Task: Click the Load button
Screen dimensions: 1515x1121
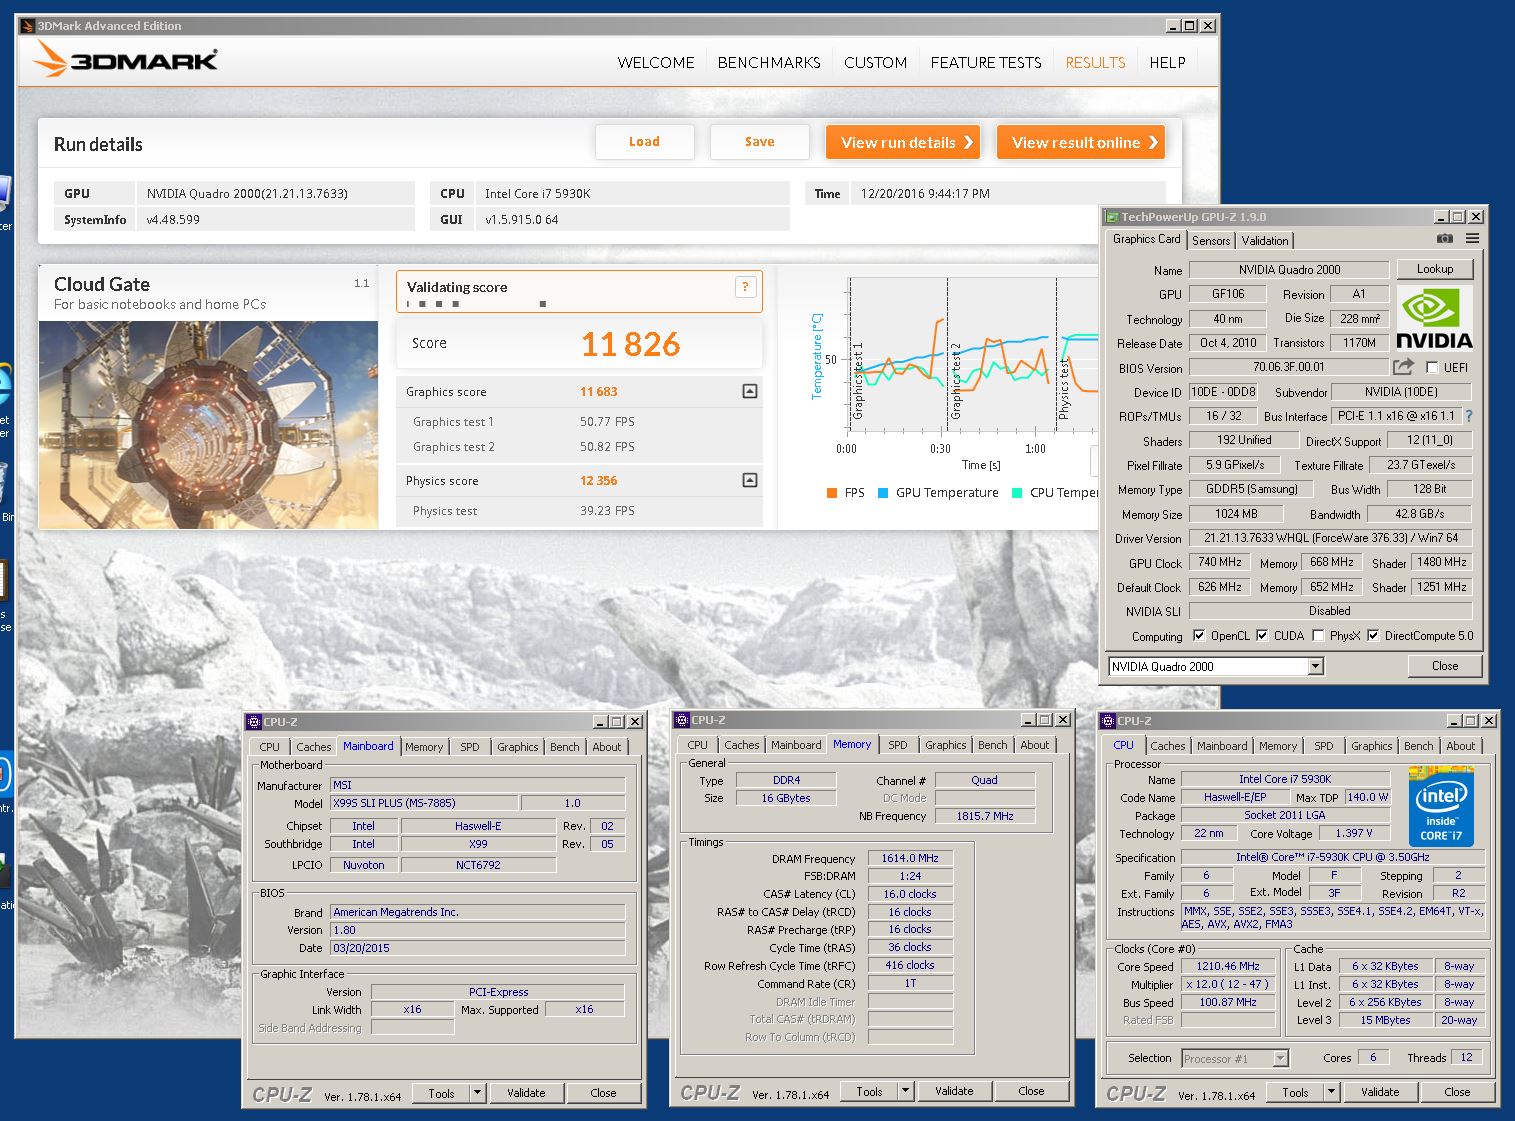Action: click(644, 142)
